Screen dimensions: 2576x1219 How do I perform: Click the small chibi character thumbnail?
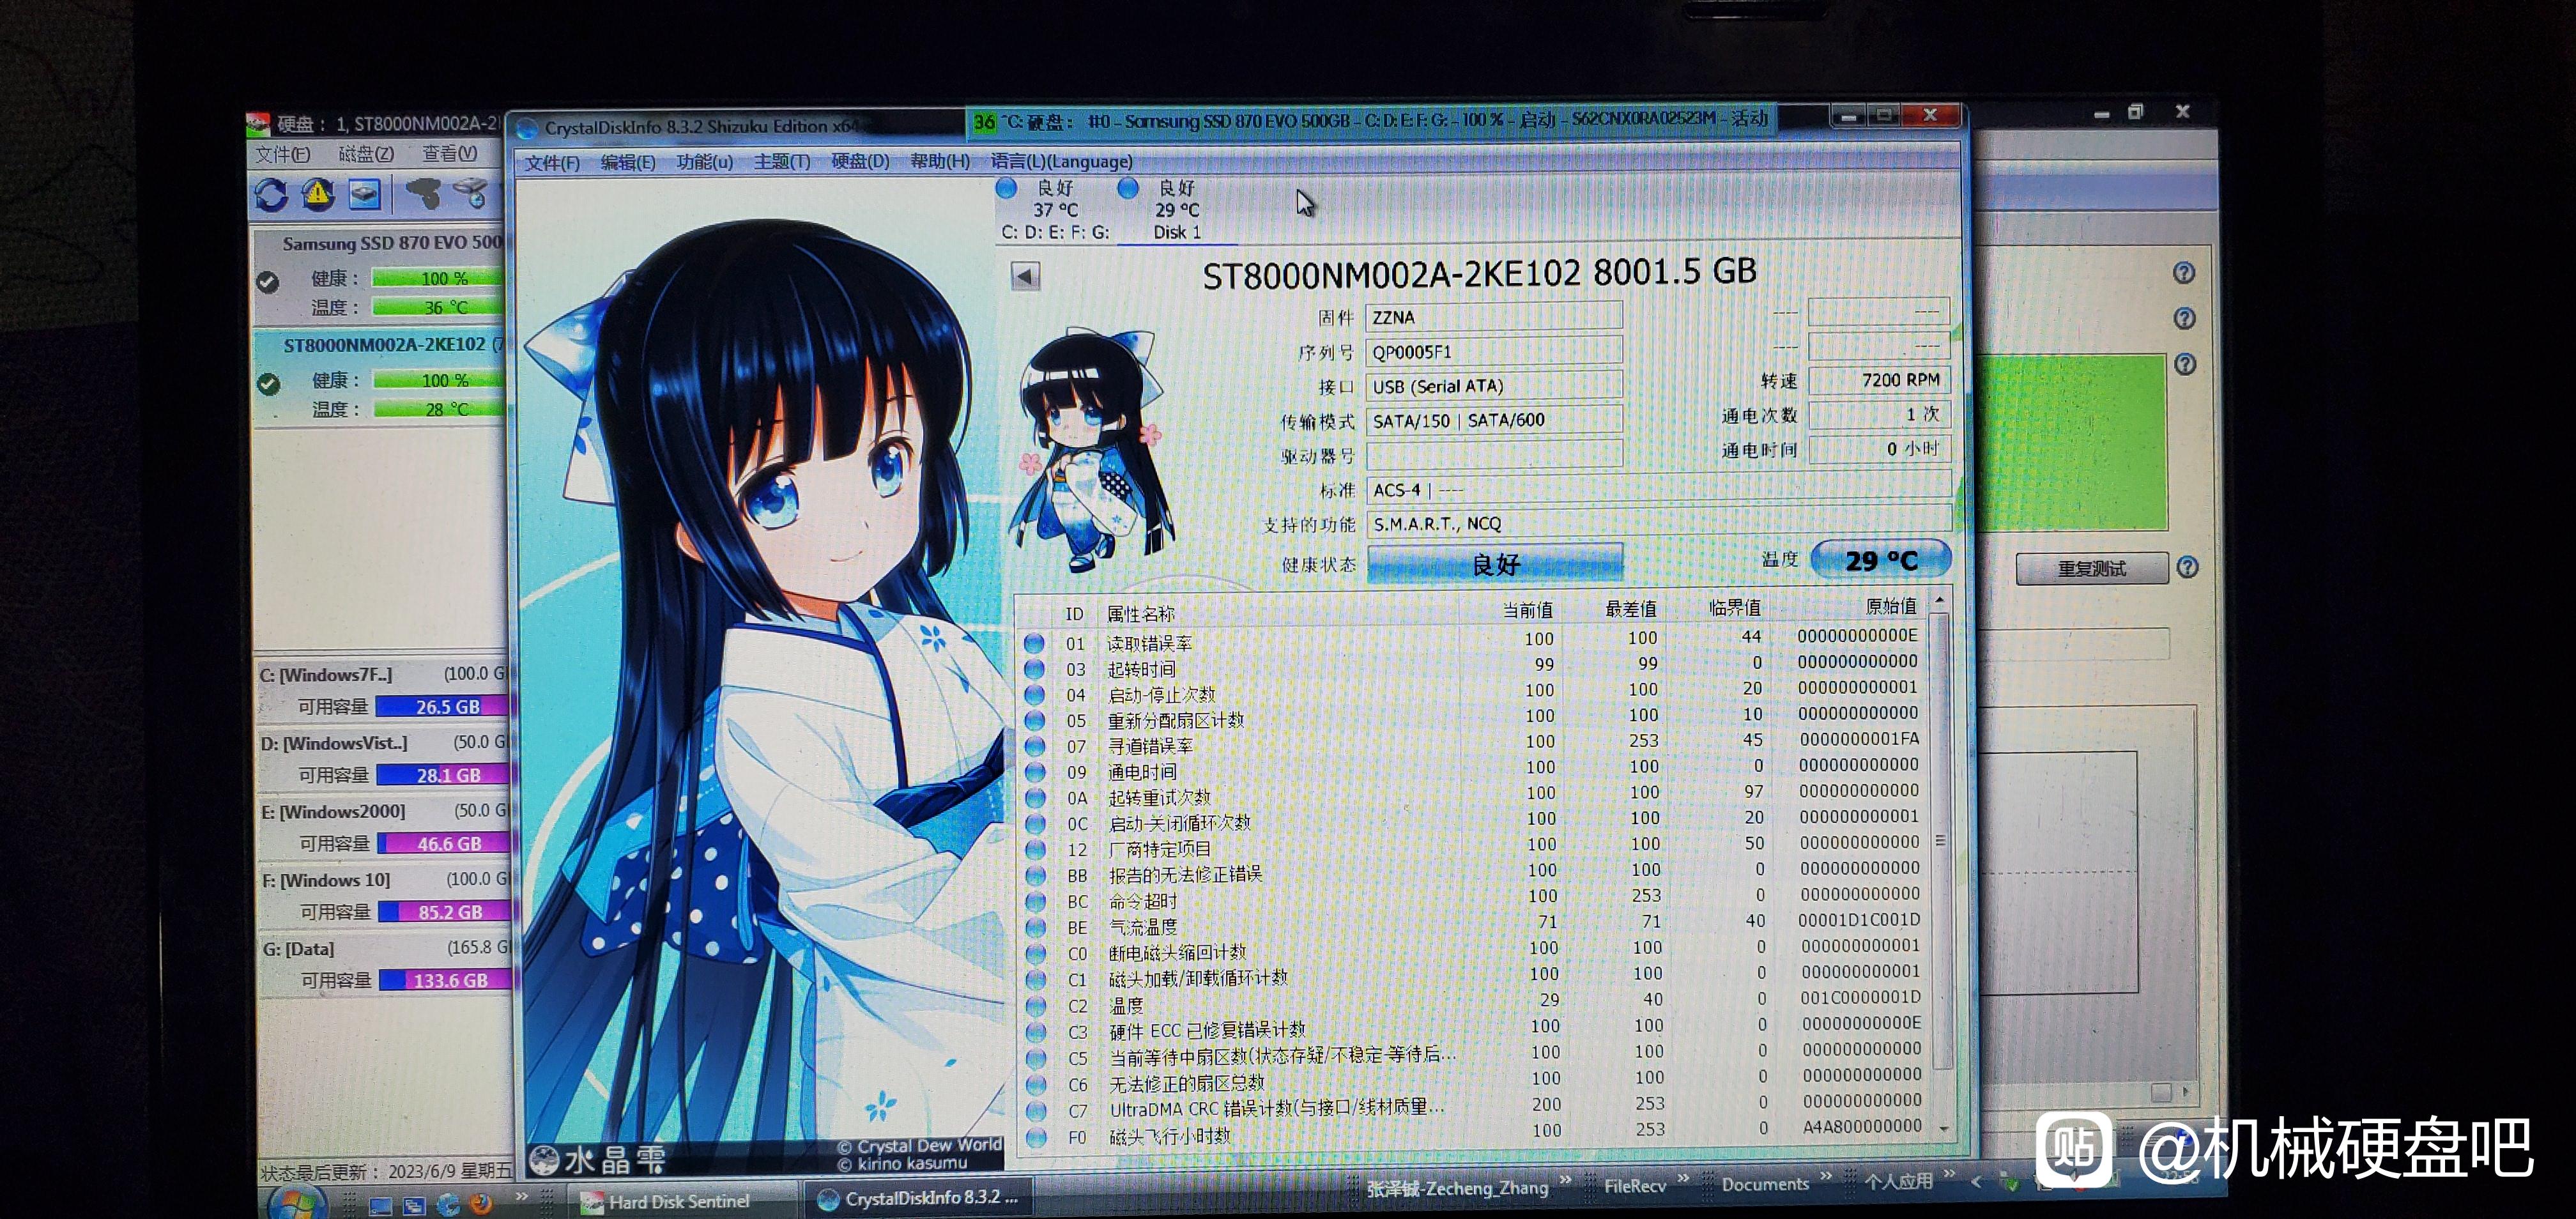pos(1093,450)
